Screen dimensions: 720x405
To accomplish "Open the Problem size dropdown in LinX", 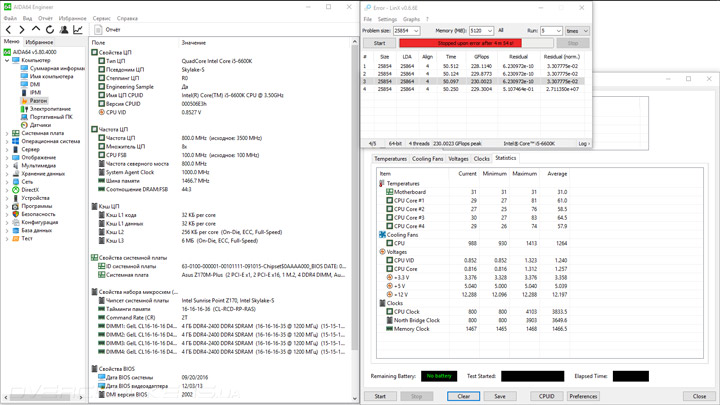I will [416, 31].
